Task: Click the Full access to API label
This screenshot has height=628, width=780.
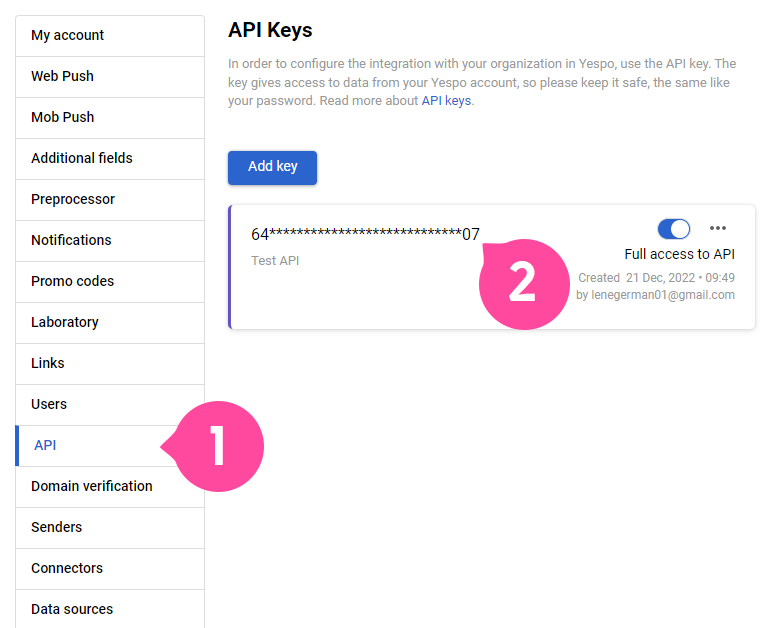Action: (680, 254)
